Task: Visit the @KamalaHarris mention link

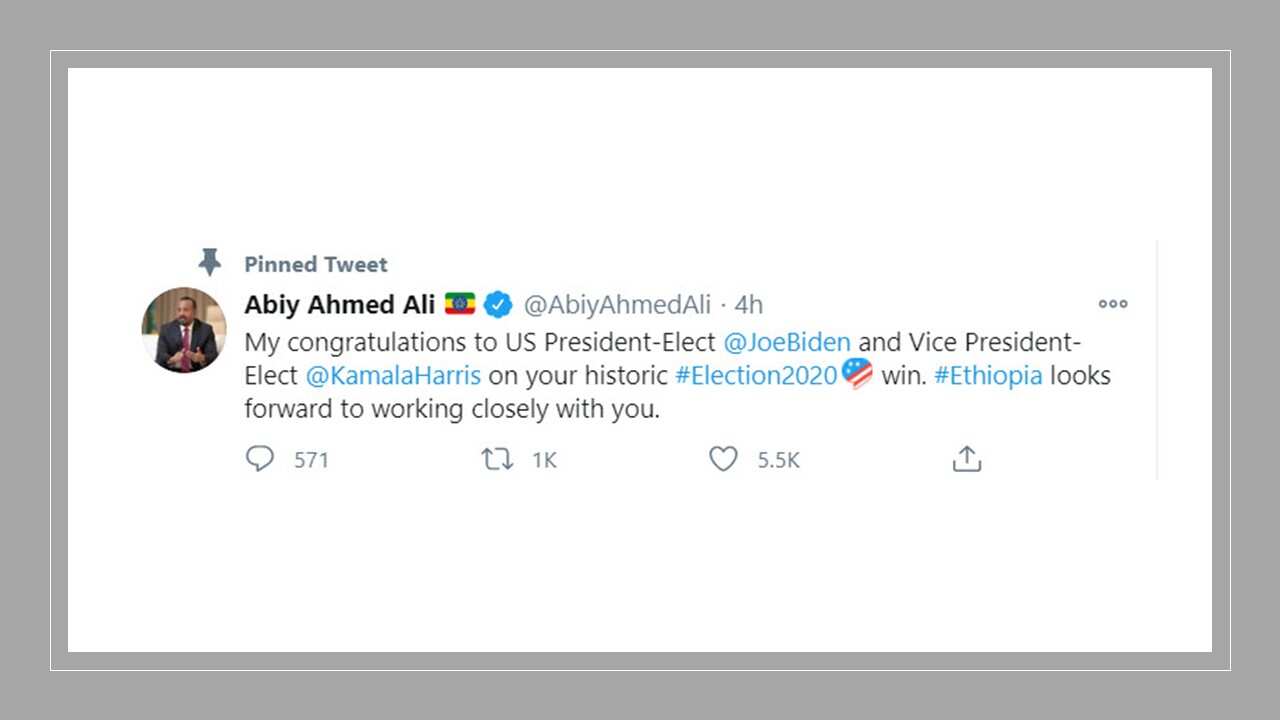Action: click(393, 376)
